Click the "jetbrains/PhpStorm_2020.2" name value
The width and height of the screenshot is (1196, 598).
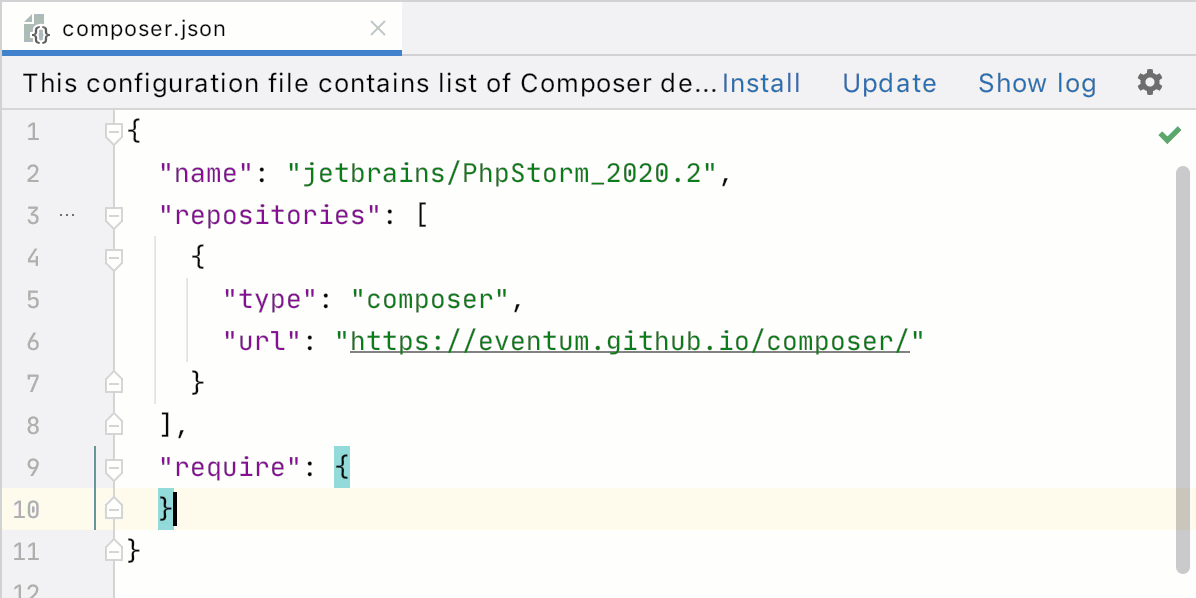click(503, 174)
